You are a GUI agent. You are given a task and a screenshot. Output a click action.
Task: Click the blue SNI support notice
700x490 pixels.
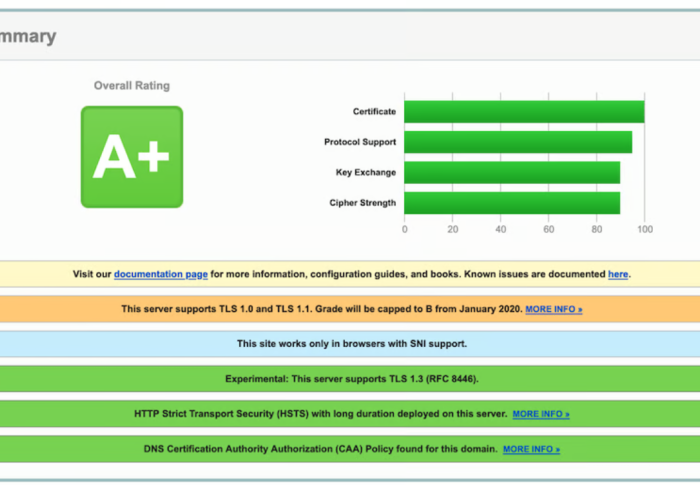point(351,344)
